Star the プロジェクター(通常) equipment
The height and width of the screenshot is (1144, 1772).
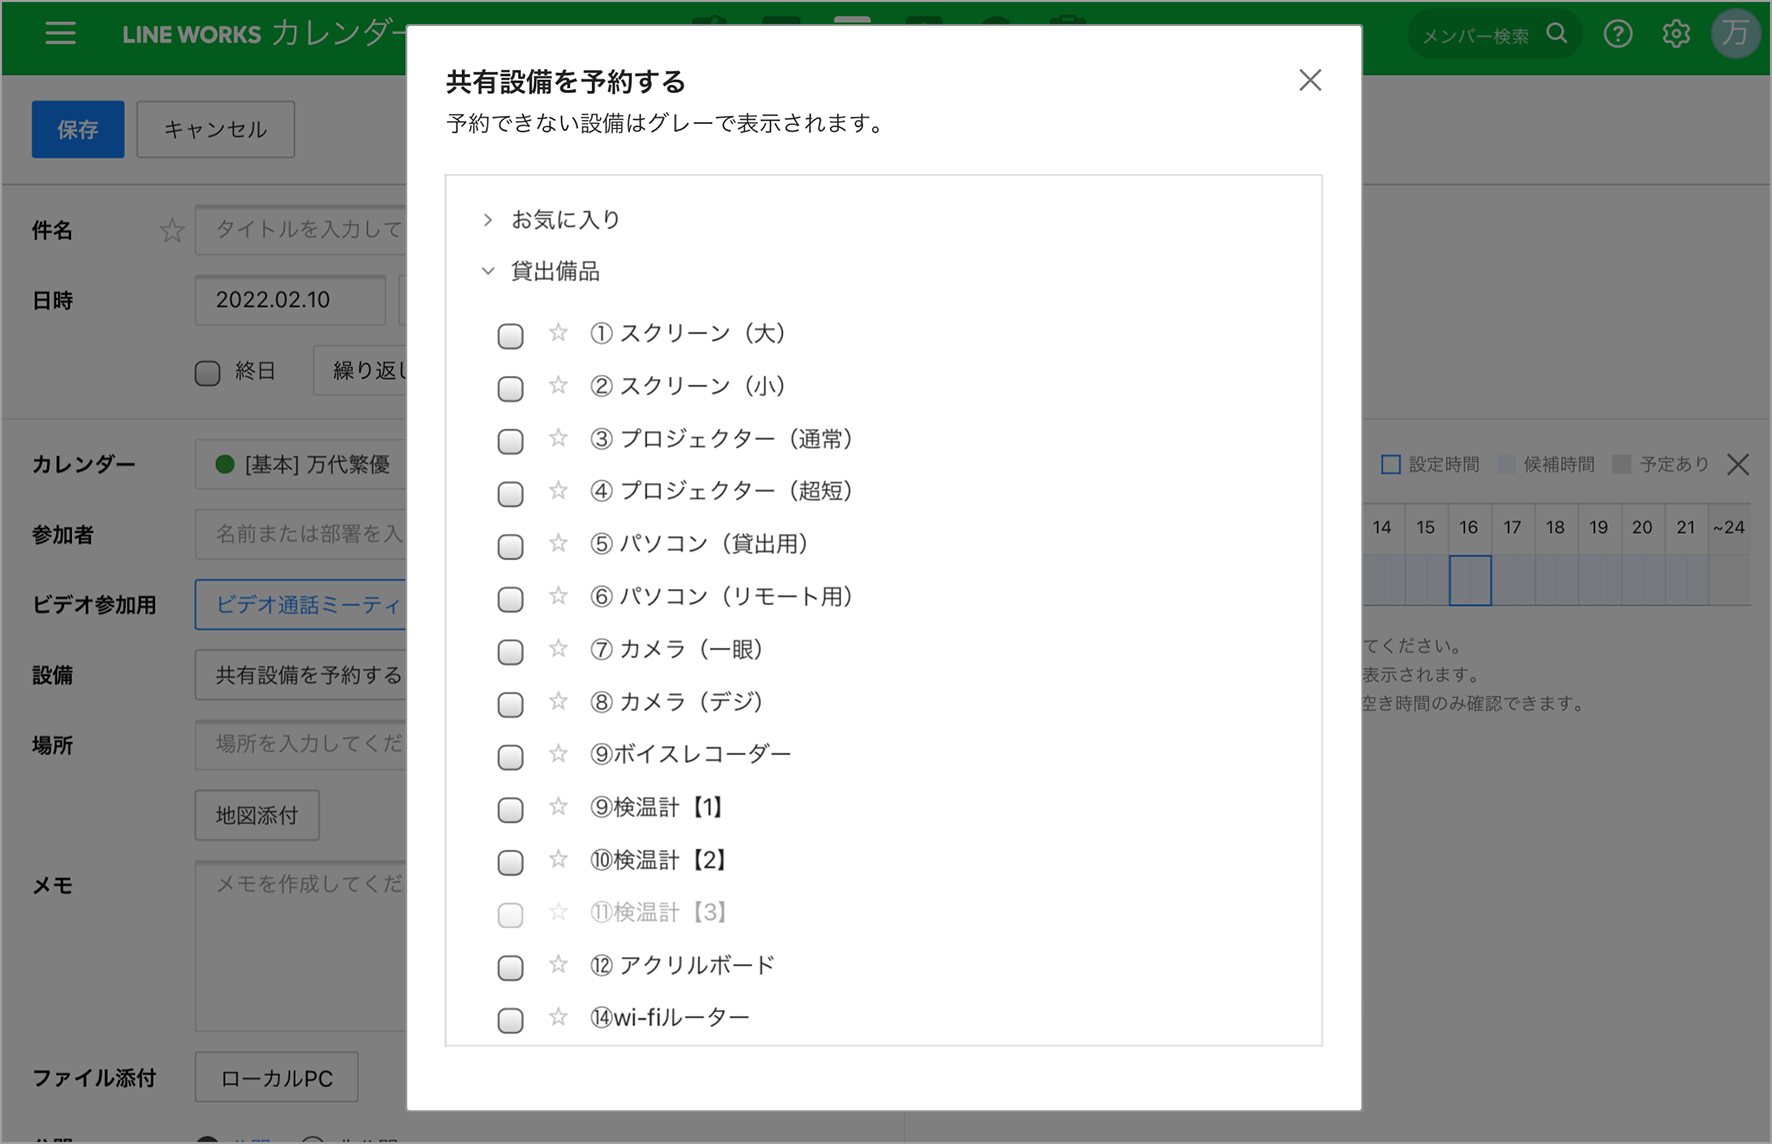pyautogui.click(x=558, y=438)
